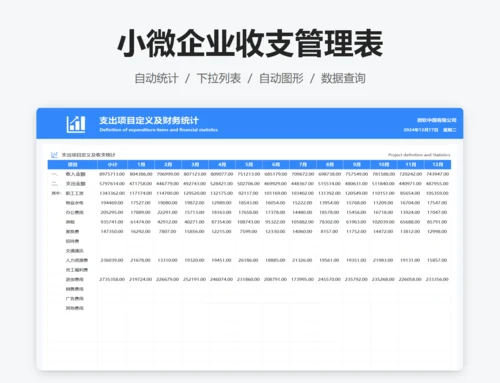The width and height of the screenshot is (500, 383).
Task: Click the 员工福利费 row label
Action: tap(77, 270)
